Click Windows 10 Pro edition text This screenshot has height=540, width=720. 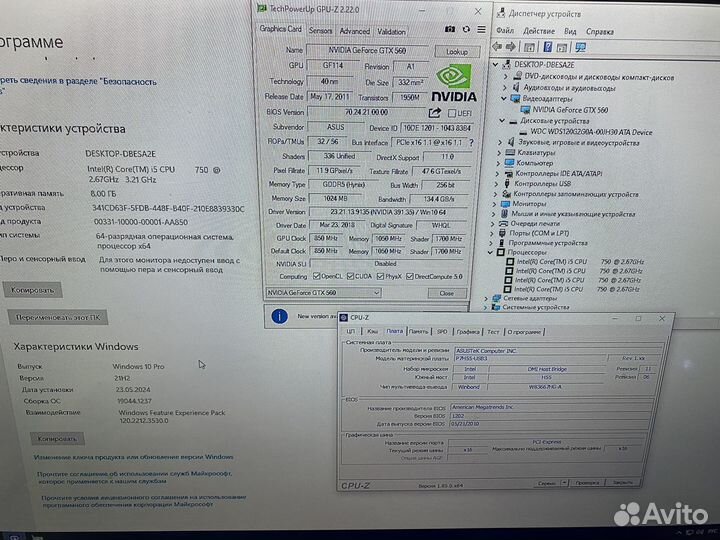(x=138, y=366)
